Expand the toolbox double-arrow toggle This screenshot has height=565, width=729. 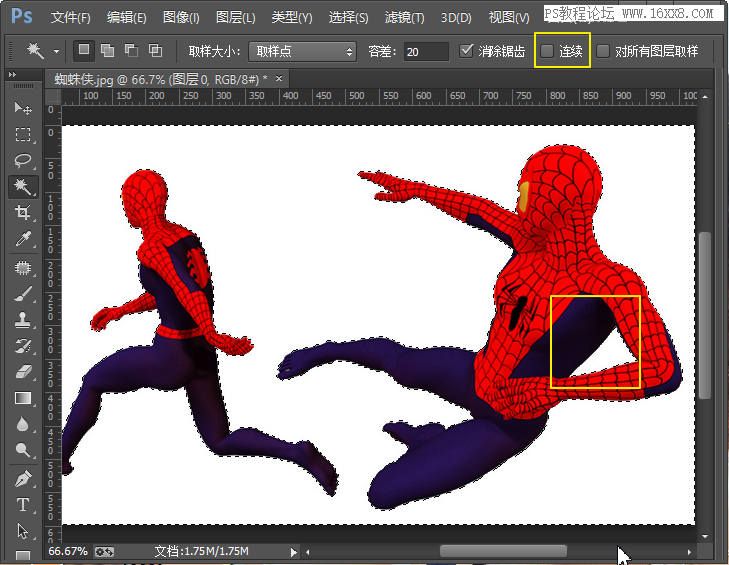point(13,74)
